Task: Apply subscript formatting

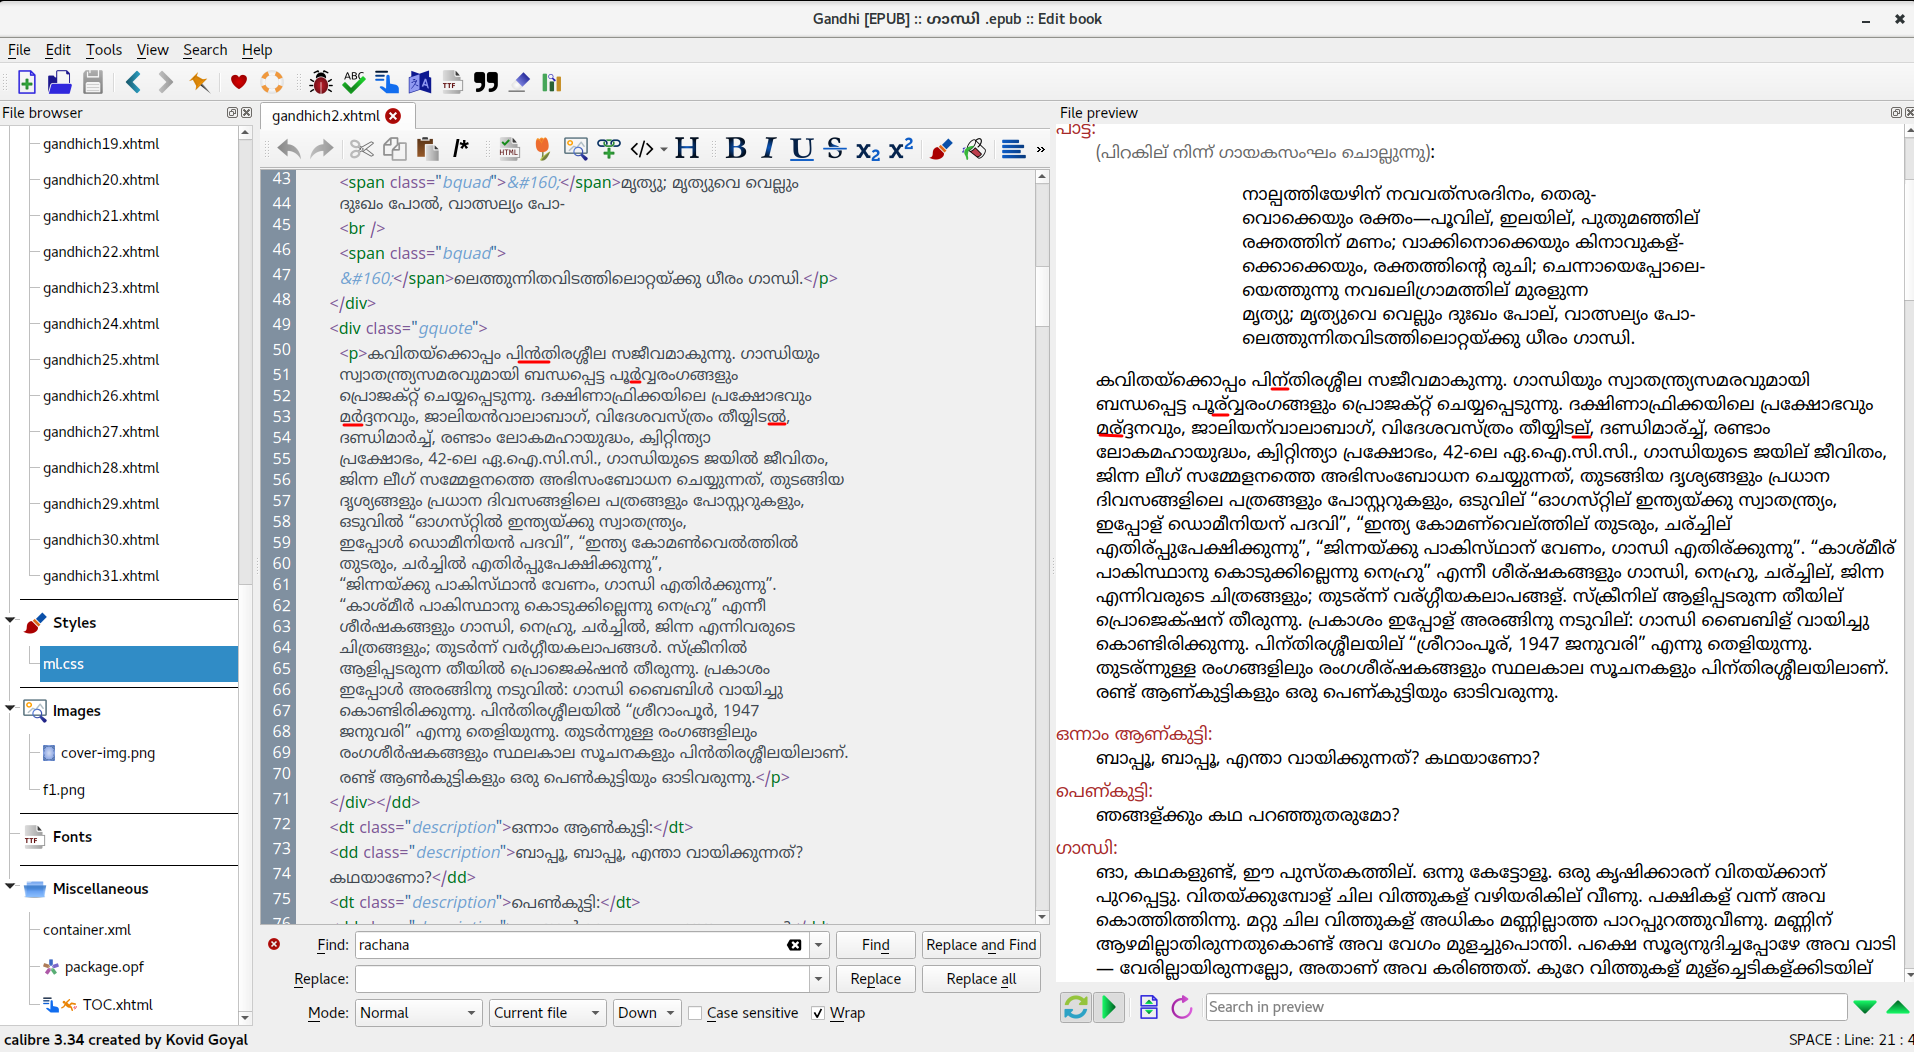Action: [868, 150]
